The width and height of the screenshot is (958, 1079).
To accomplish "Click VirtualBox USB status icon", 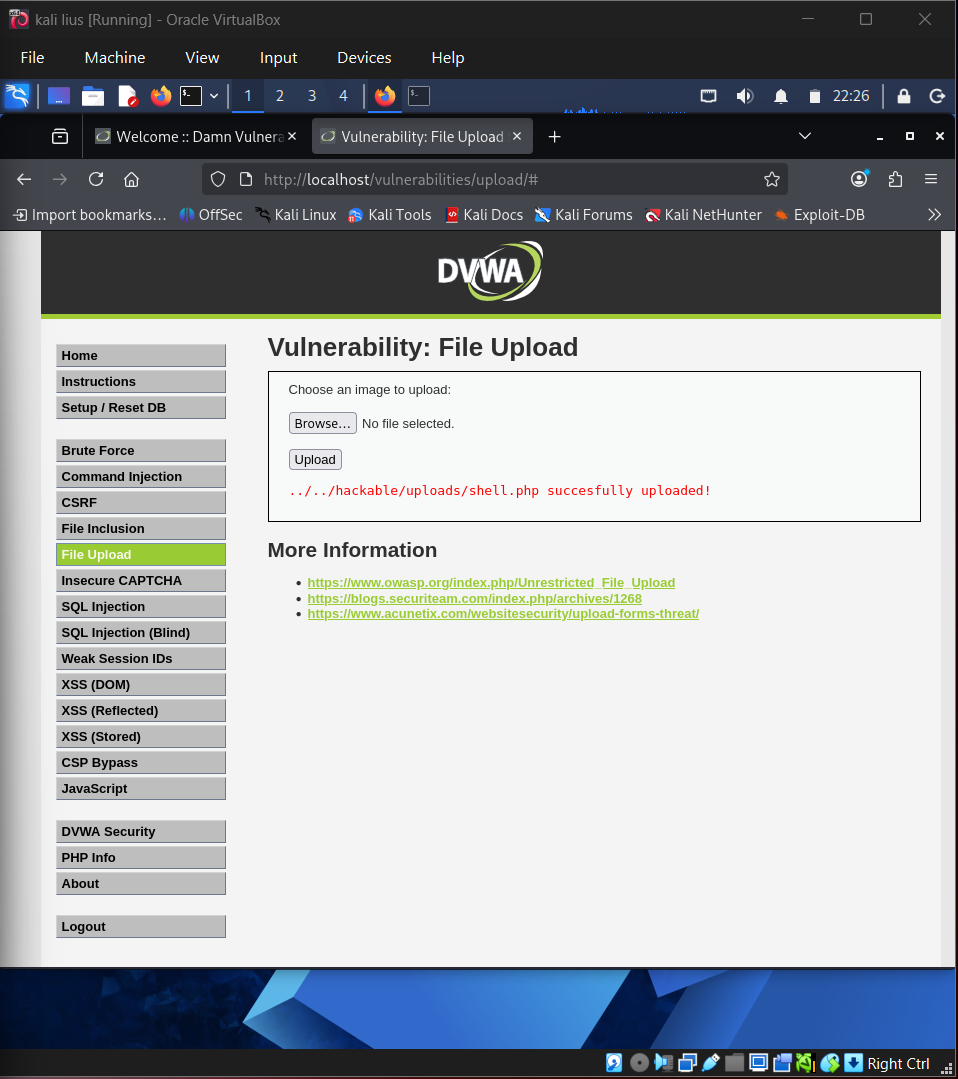I will (711, 1063).
